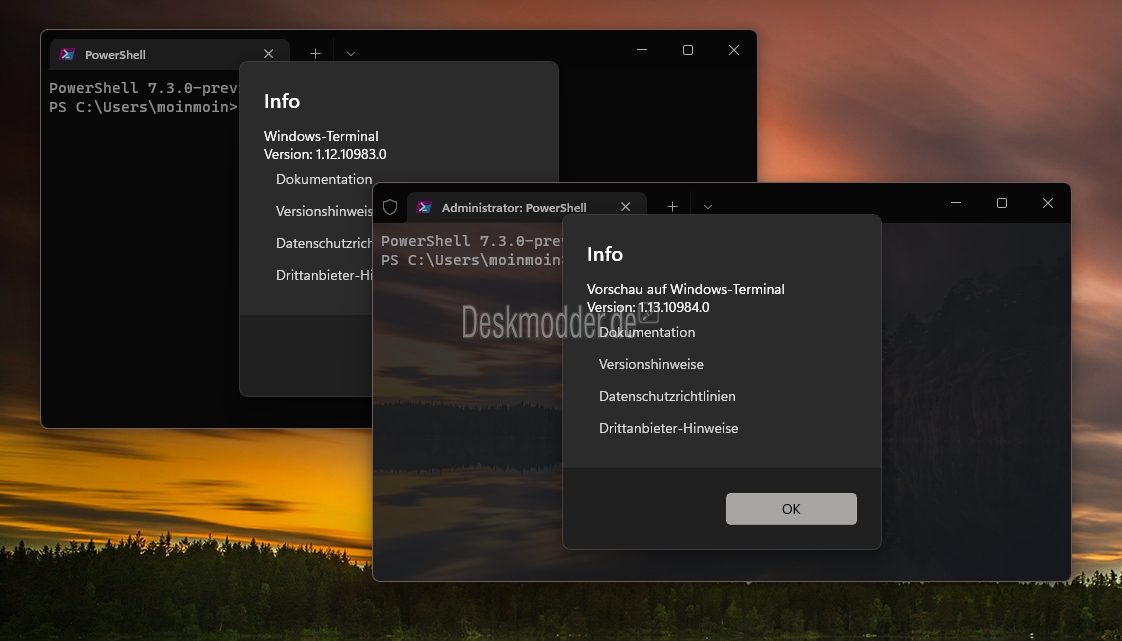The height and width of the screenshot is (641, 1122).
Task: Click the 'PowerShell 7.3.0-prev' line in the back window
Action: [143, 88]
